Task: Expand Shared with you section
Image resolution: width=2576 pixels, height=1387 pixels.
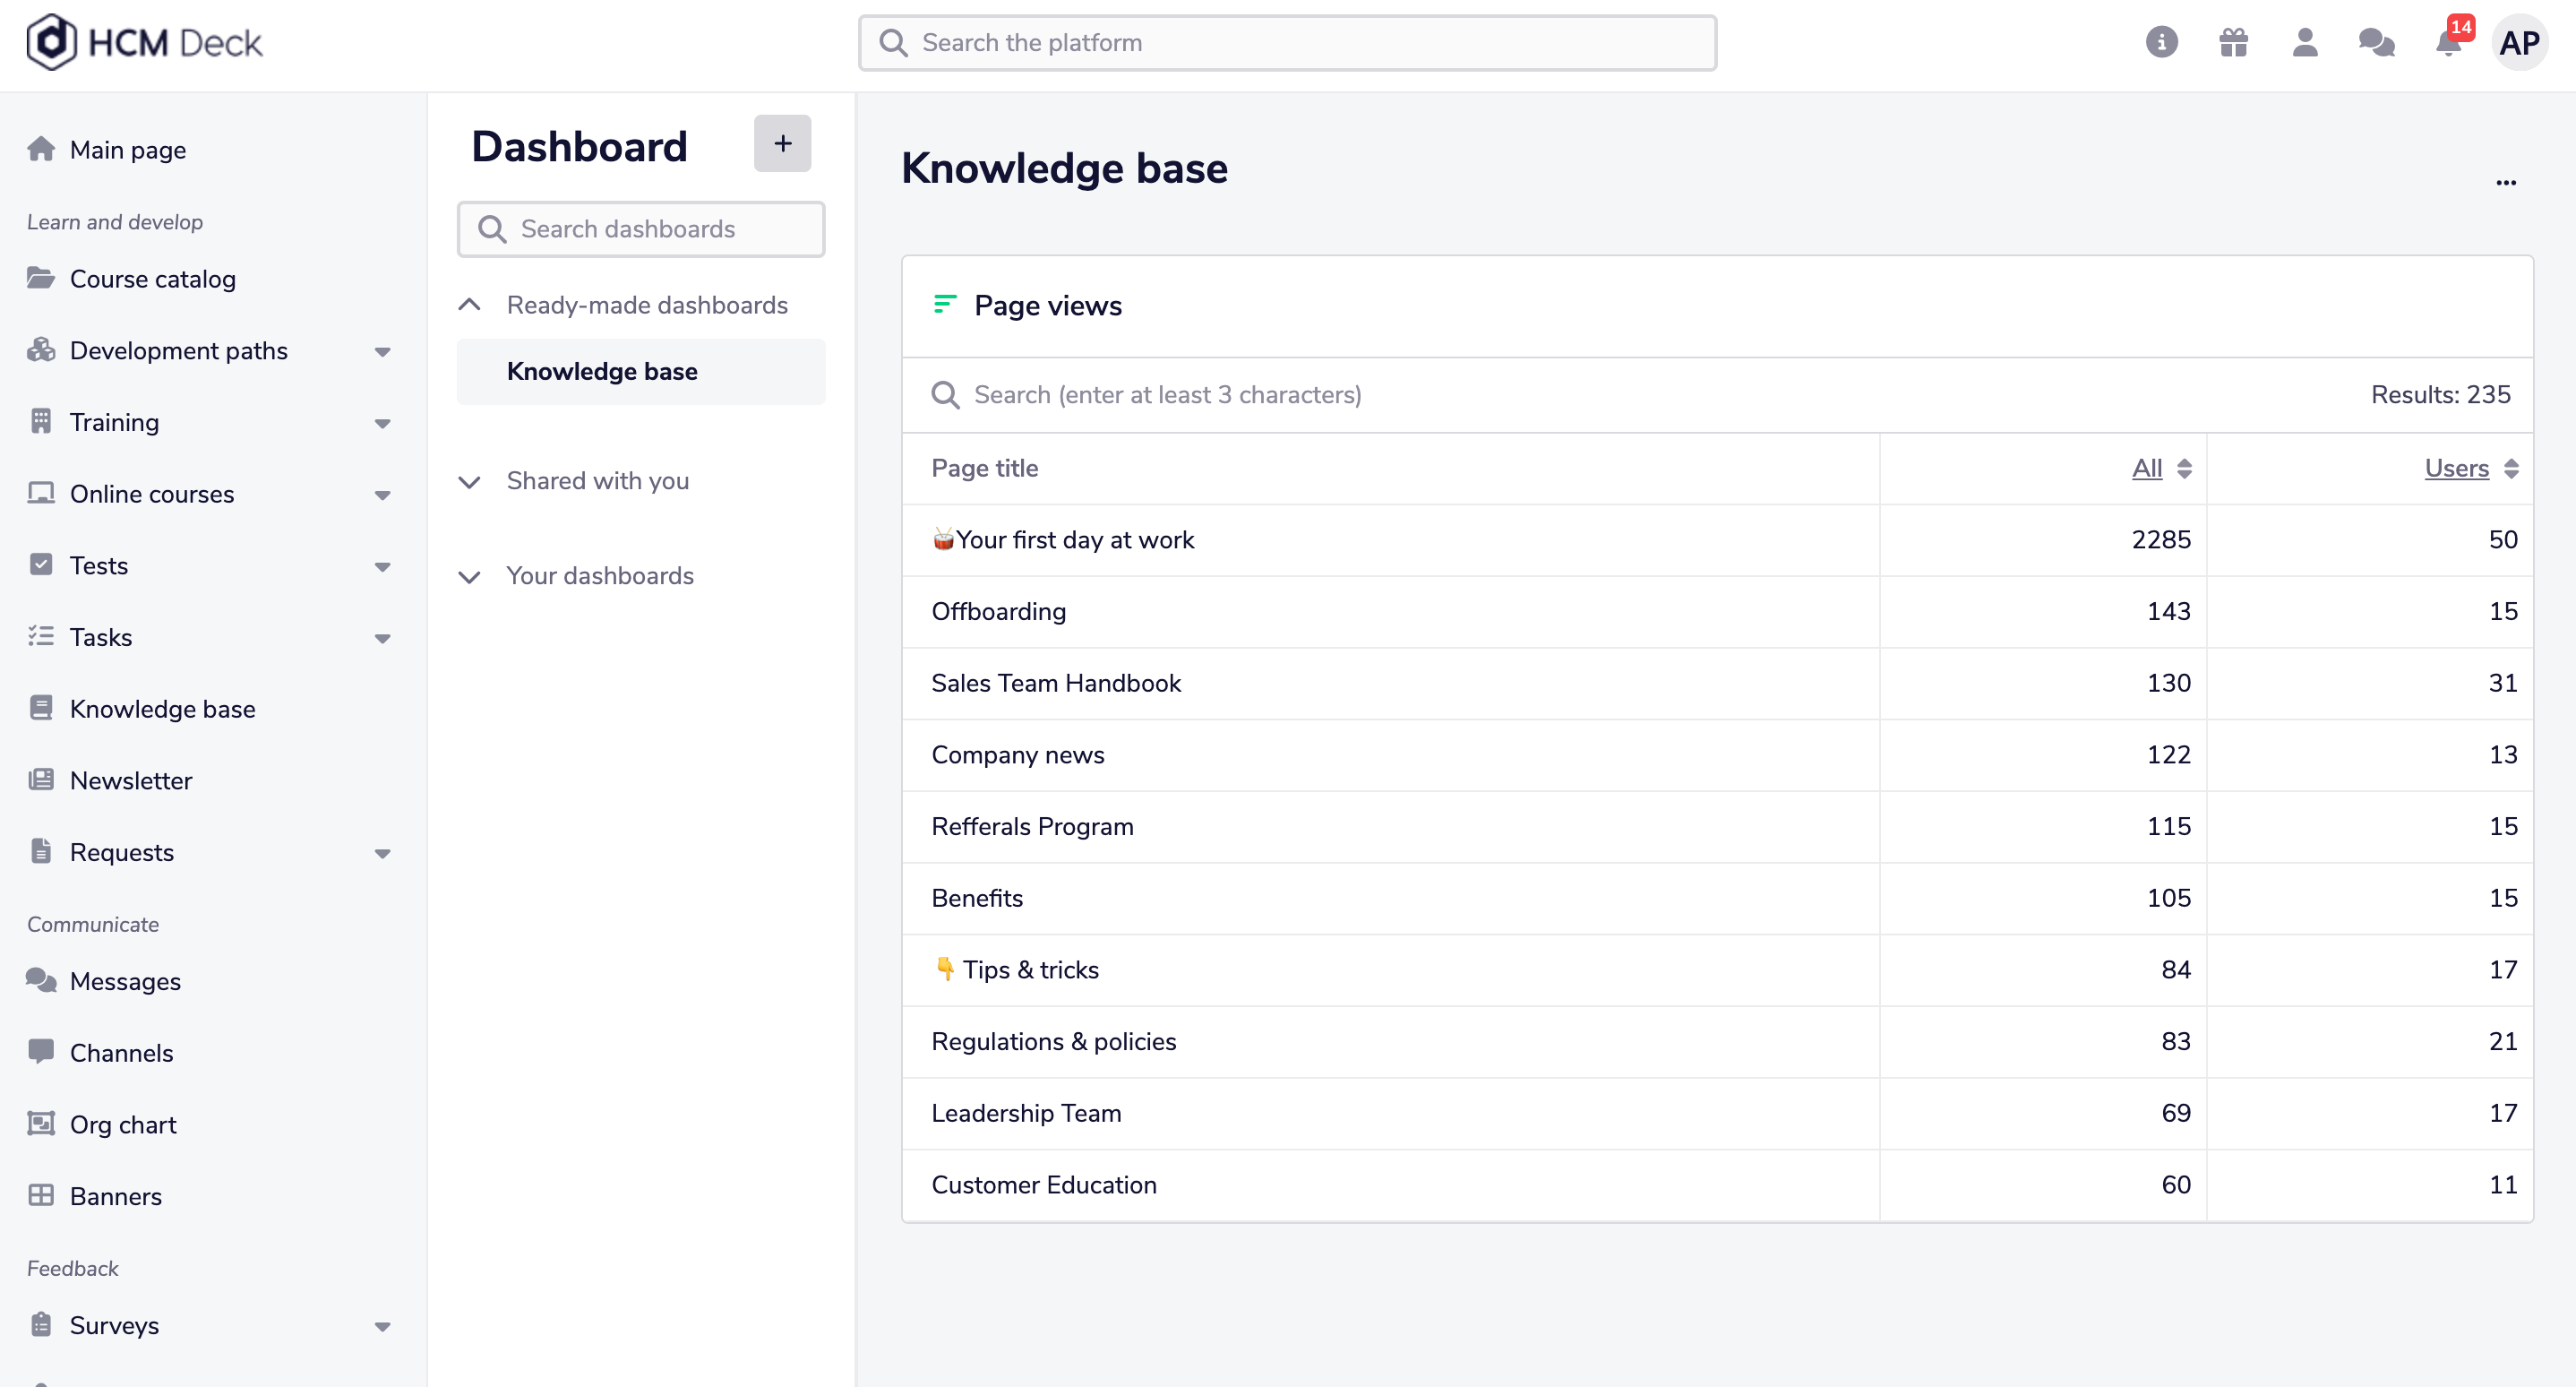Action: (469, 482)
